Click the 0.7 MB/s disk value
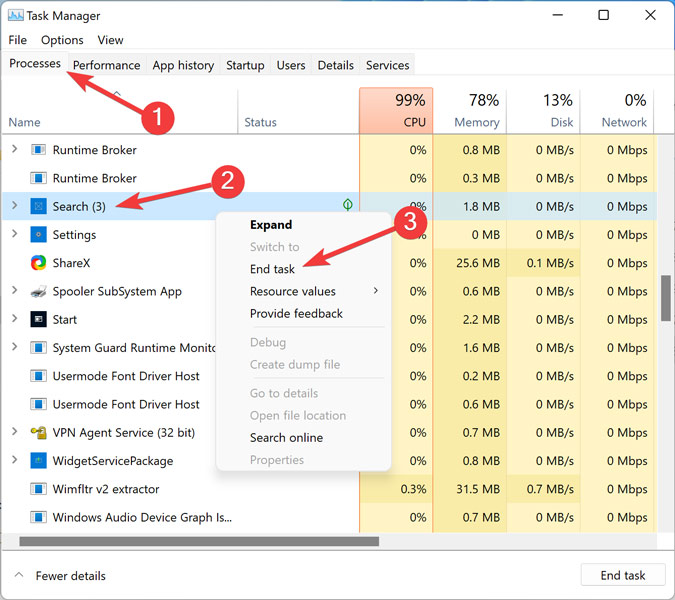 click(550, 489)
